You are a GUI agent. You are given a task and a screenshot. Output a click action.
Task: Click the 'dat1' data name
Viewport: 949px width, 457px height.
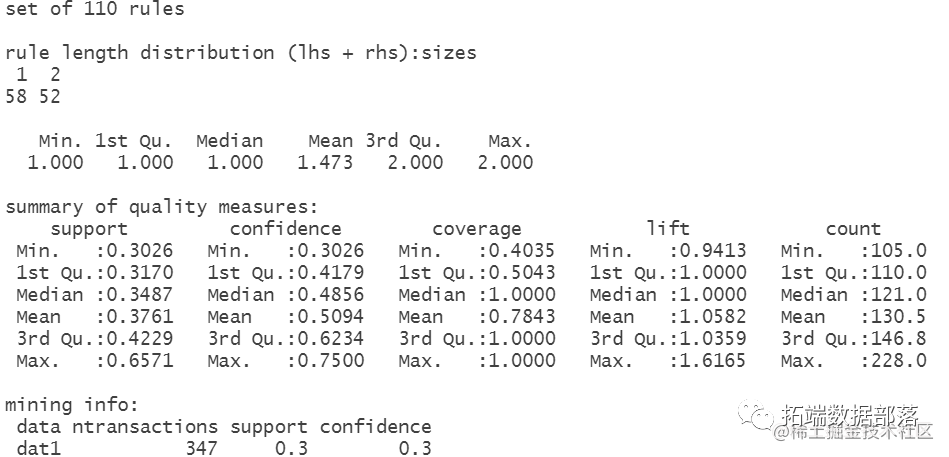tap(39, 449)
